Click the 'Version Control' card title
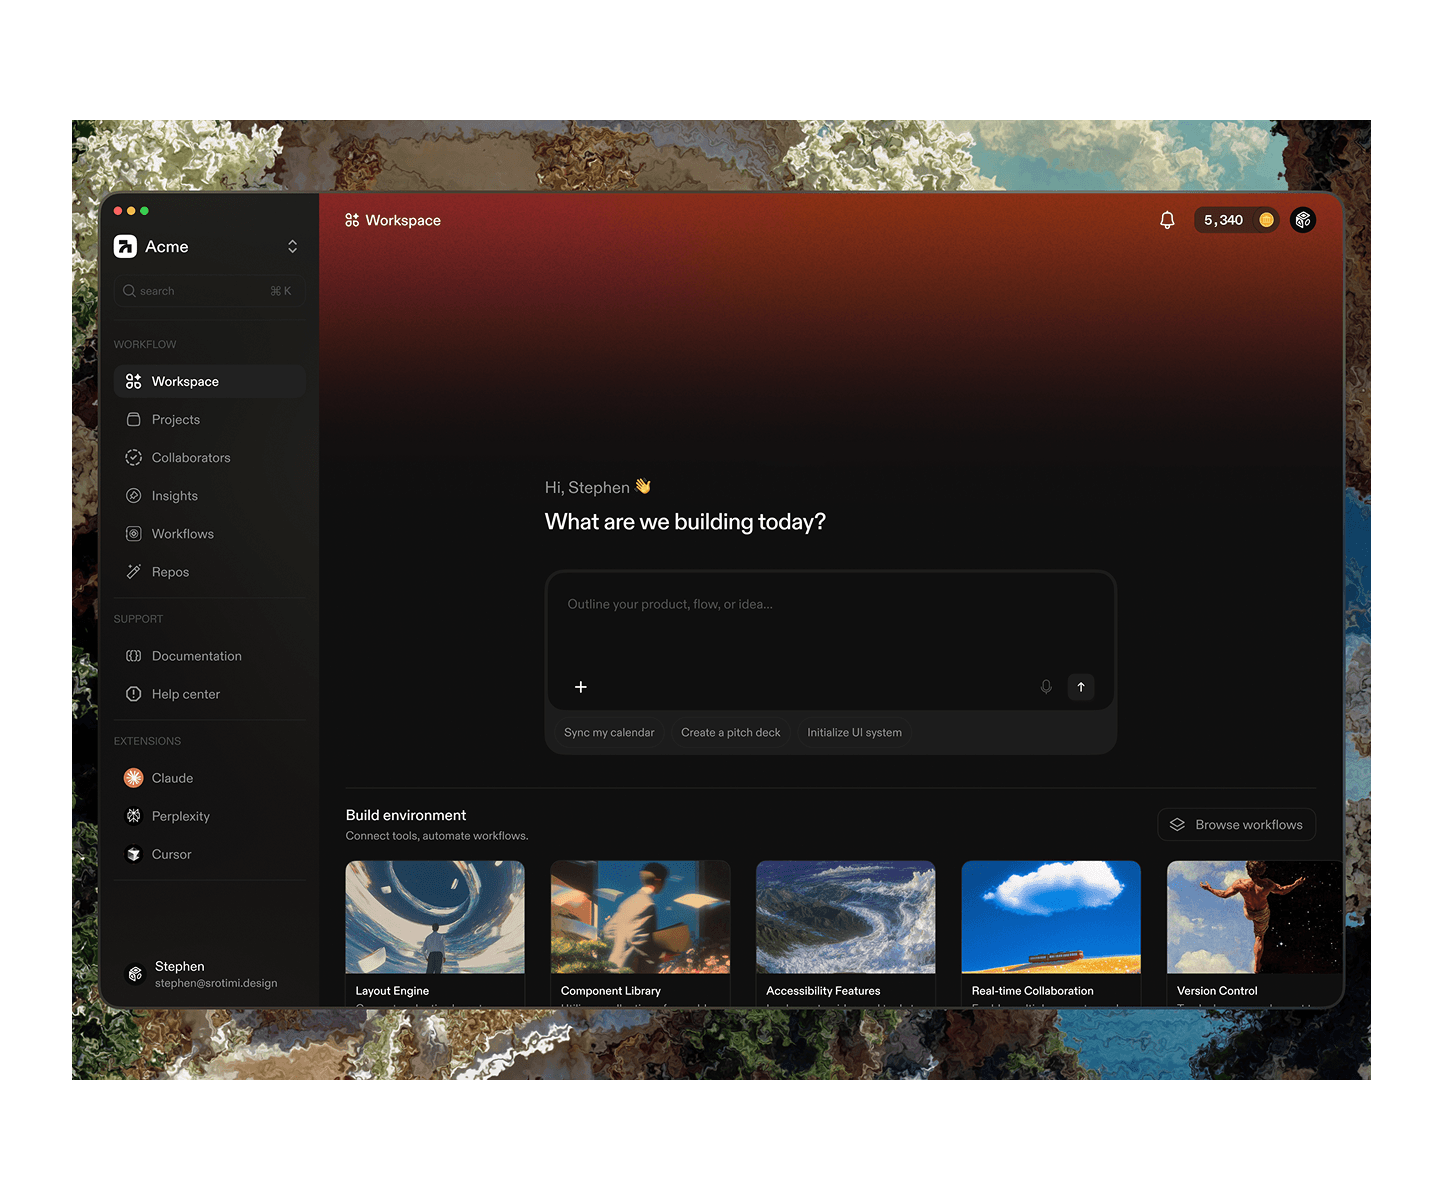1440x1200 pixels. 1217,991
